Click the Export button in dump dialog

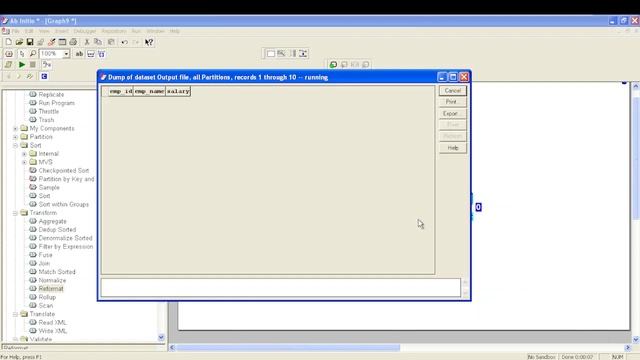[453, 113]
